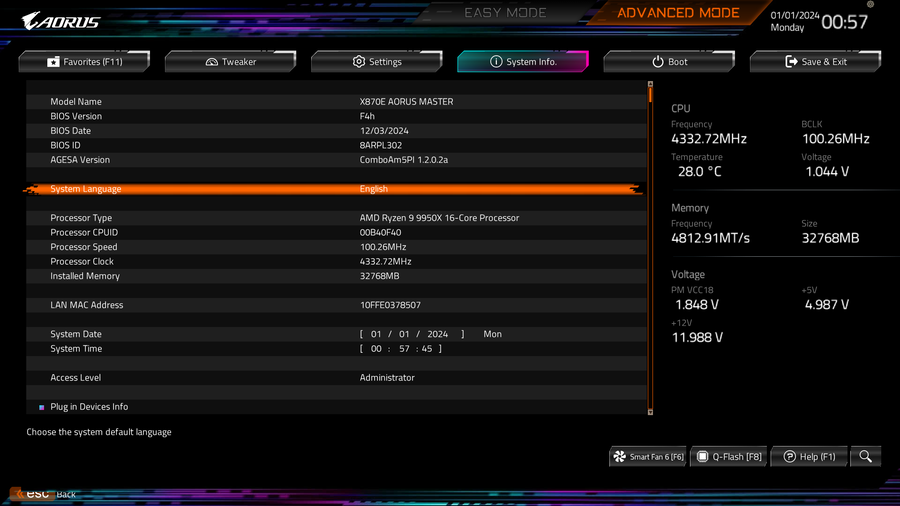Click the Save & Exit arrow icon
The height and width of the screenshot is (506, 900).
(791, 61)
